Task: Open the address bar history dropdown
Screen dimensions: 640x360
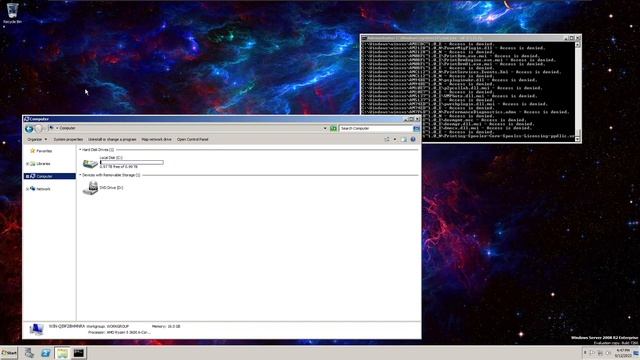Action: (325, 129)
